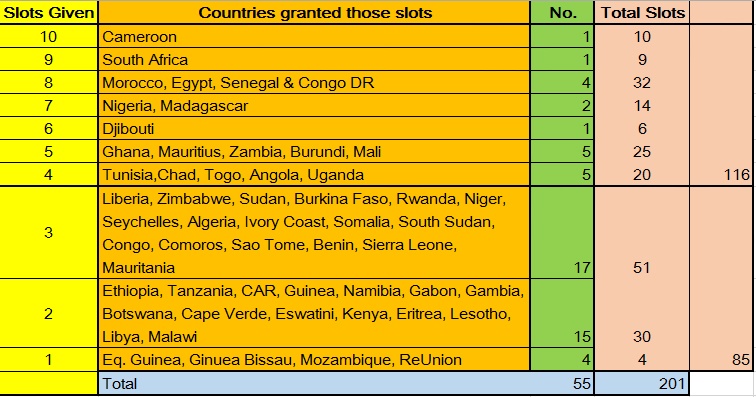Click the yellow cell with slots value 10
The image size is (756, 397).
tap(48, 36)
